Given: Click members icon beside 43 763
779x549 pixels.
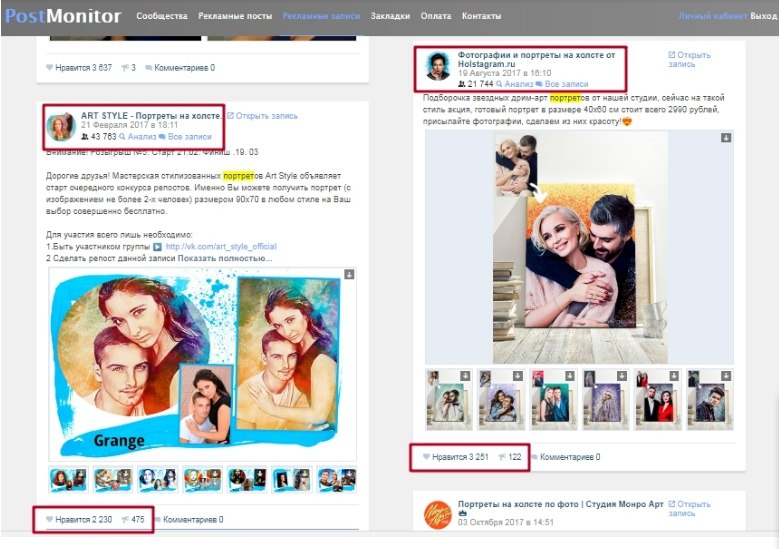Looking at the screenshot, I should [x=85, y=137].
